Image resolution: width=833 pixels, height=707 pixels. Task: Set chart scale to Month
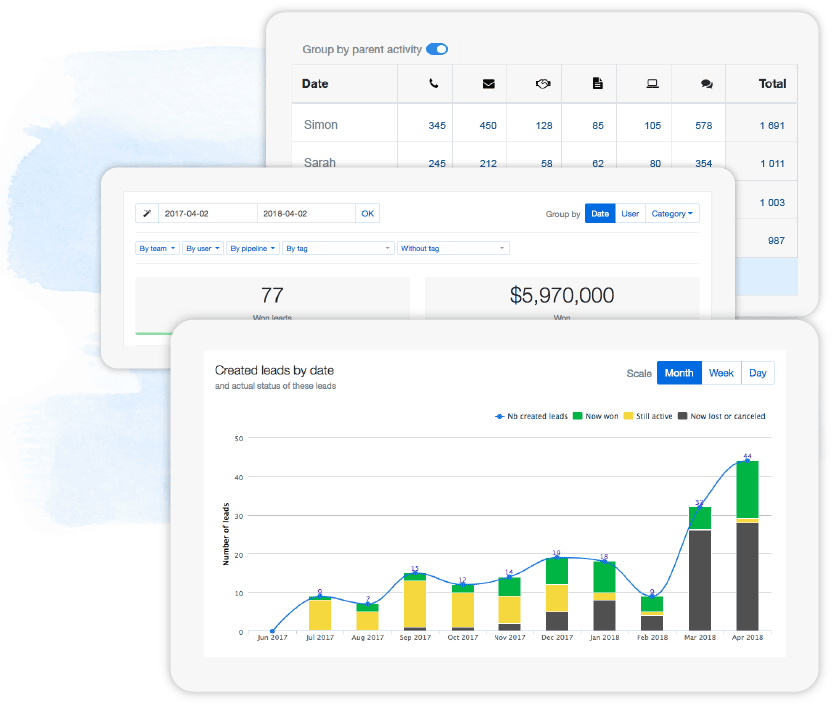pyautogui.click(x=679, y=373)
